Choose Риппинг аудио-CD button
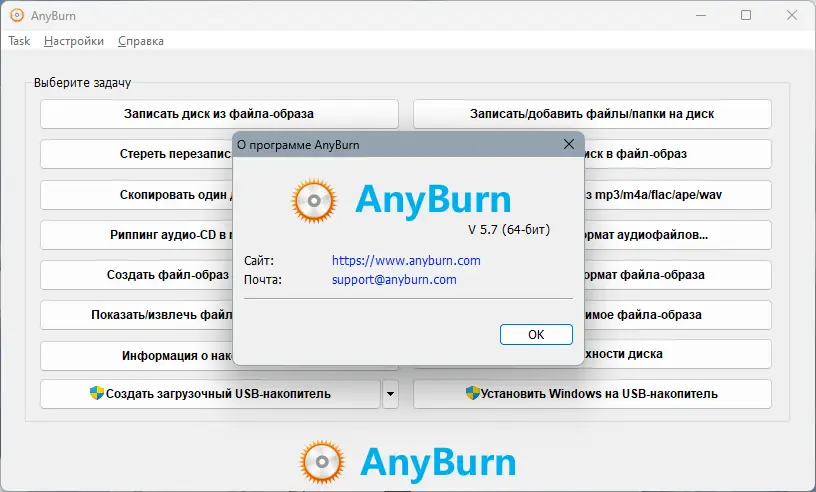Viewport: 816px width, 492px height. pos(136,235)
